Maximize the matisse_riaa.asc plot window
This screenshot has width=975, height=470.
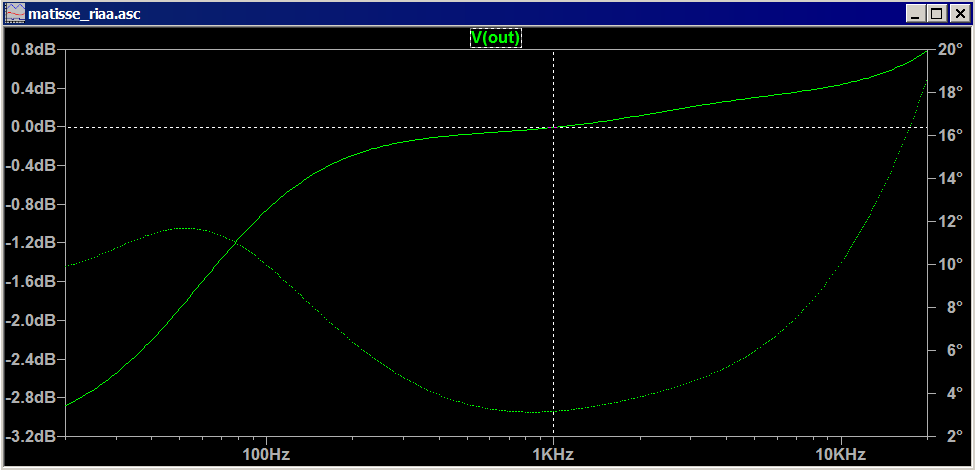tap(936, 14)
